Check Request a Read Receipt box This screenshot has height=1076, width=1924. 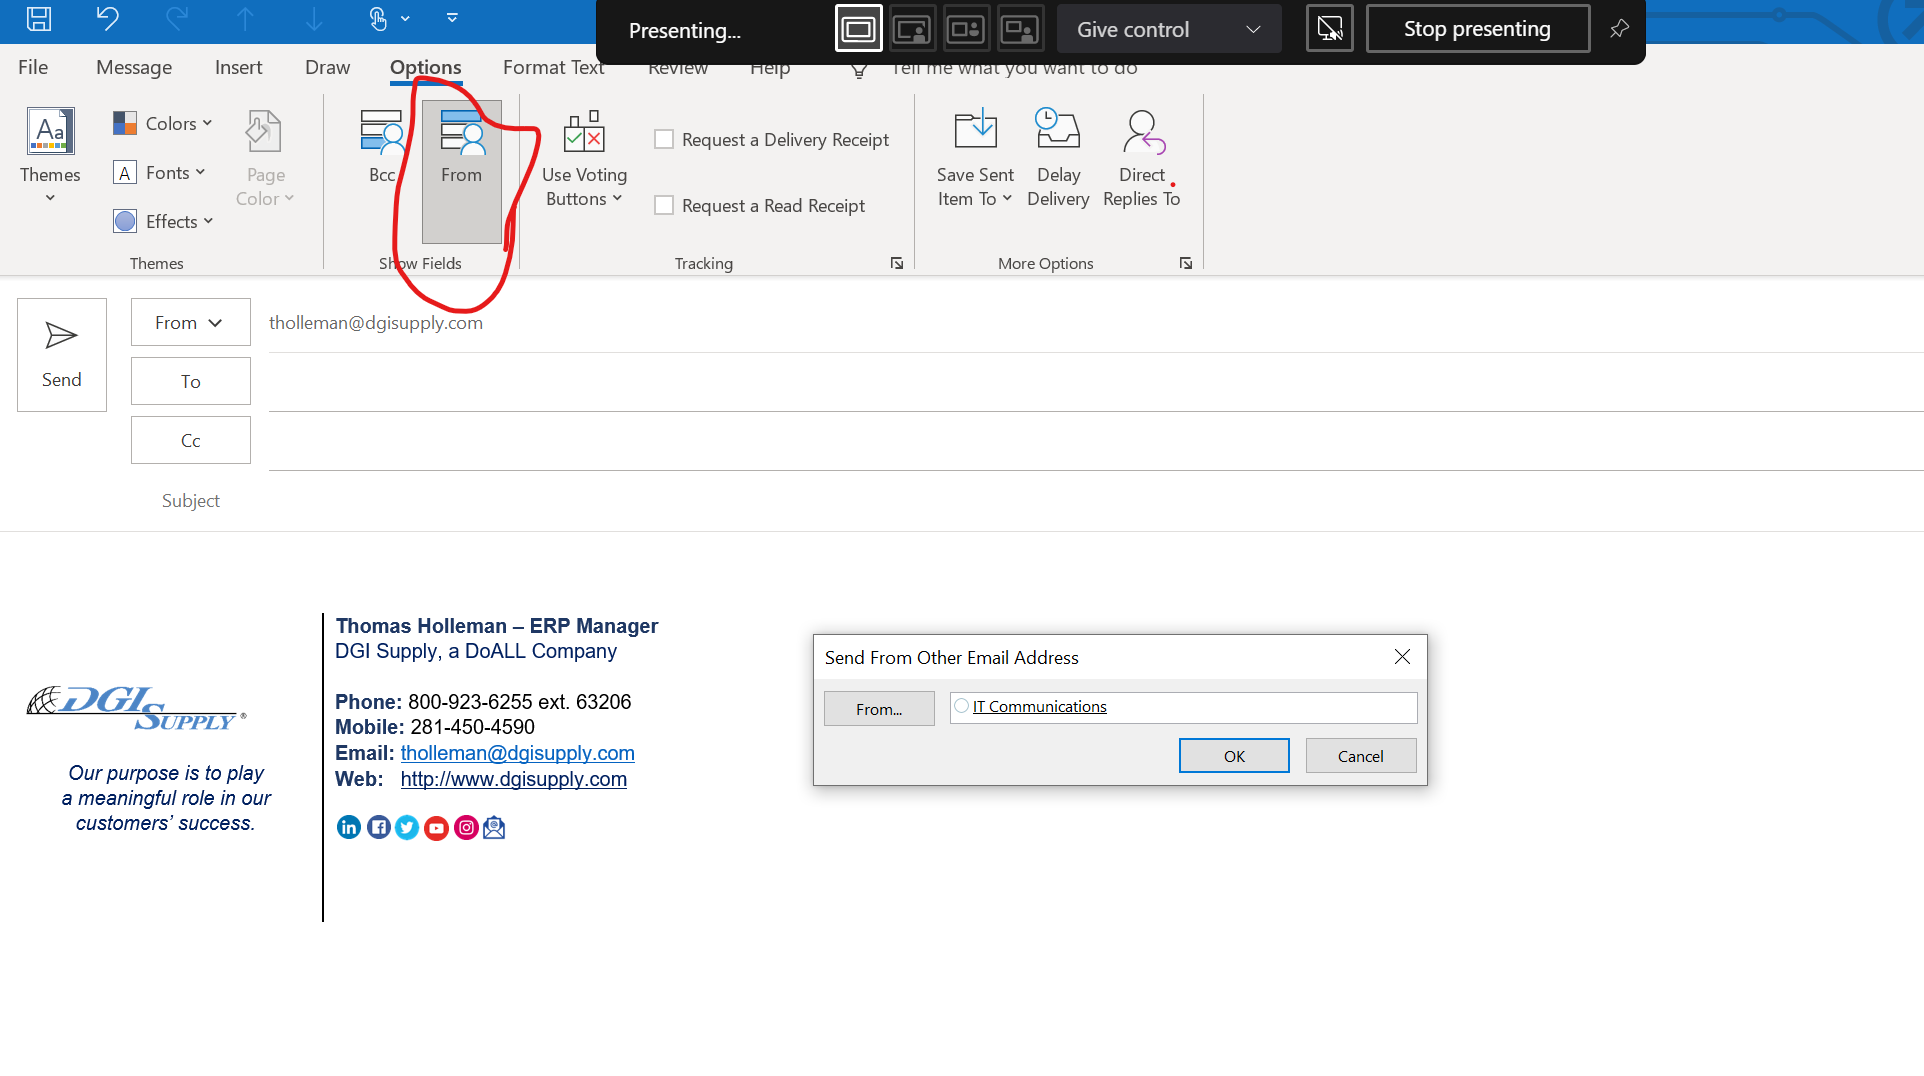click(664, 206)
